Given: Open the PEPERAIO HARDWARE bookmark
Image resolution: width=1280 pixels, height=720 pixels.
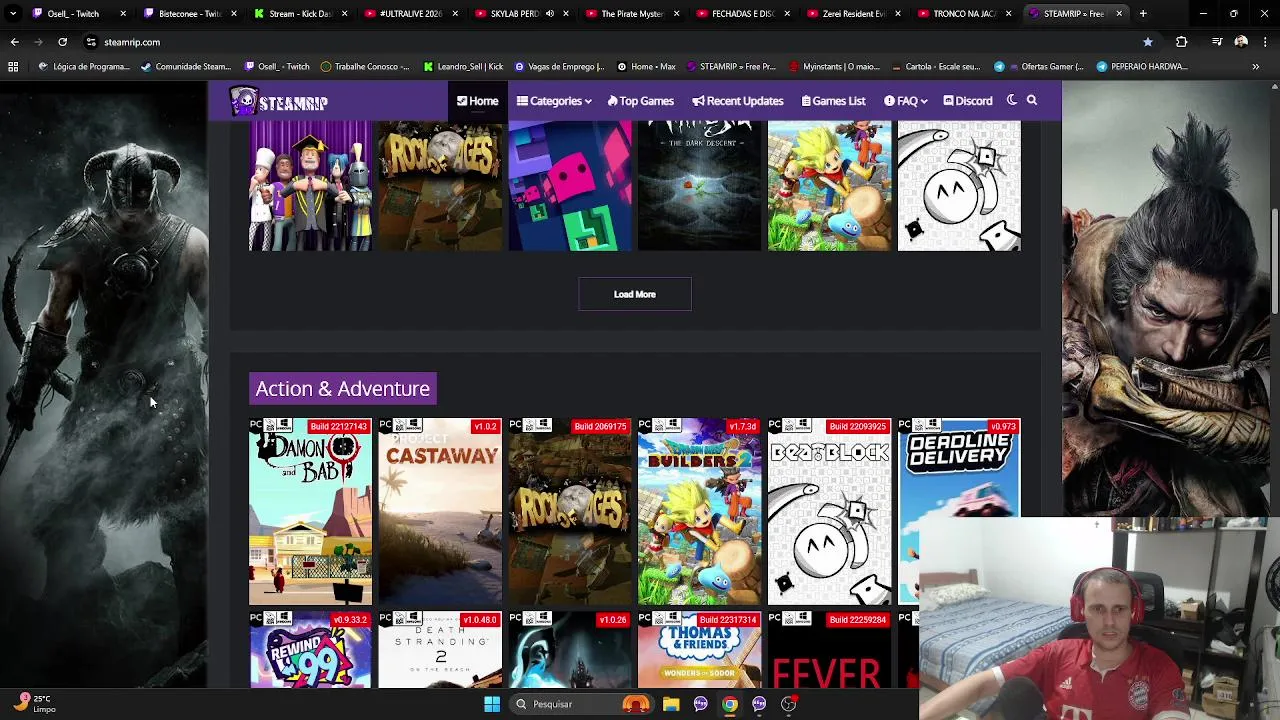Looking at the screenshot, I should pyautogui.click(x=1141, y=67).
